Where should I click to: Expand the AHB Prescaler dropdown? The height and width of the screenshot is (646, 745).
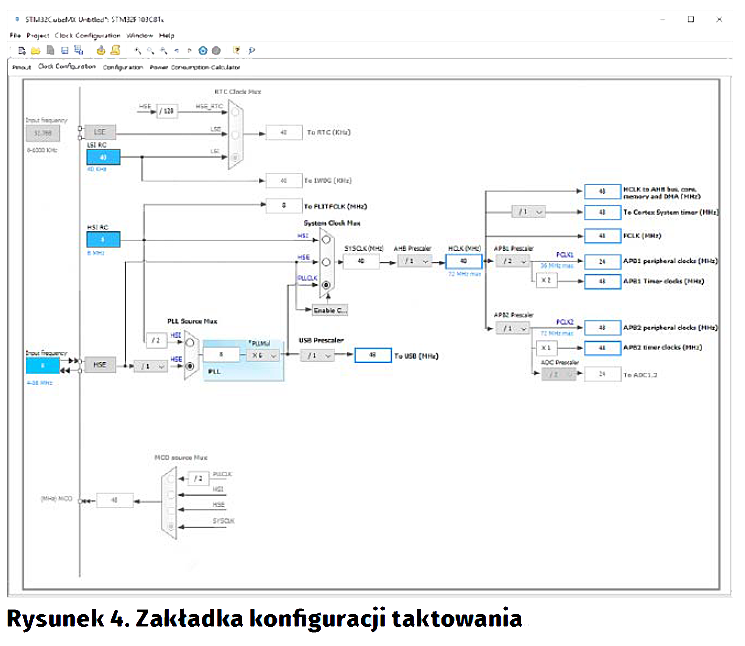(415, 261)
